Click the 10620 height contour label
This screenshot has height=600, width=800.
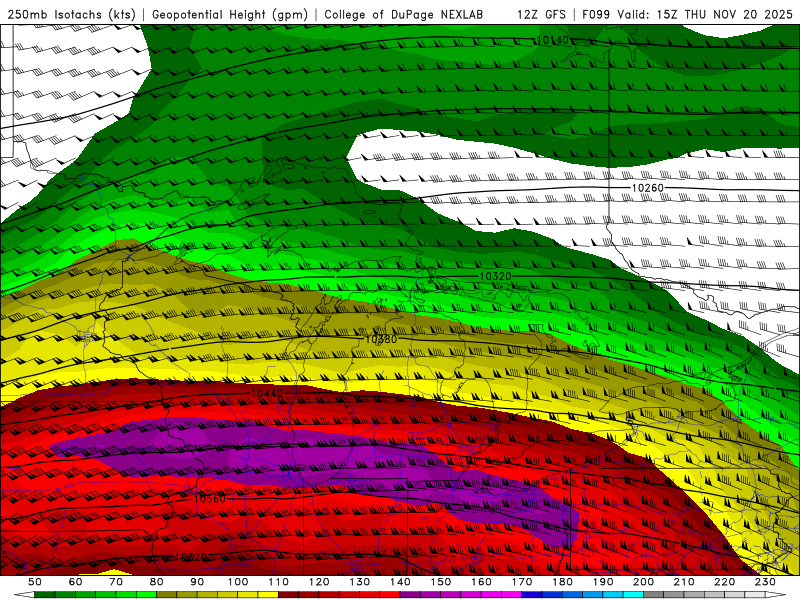point(191,557)
